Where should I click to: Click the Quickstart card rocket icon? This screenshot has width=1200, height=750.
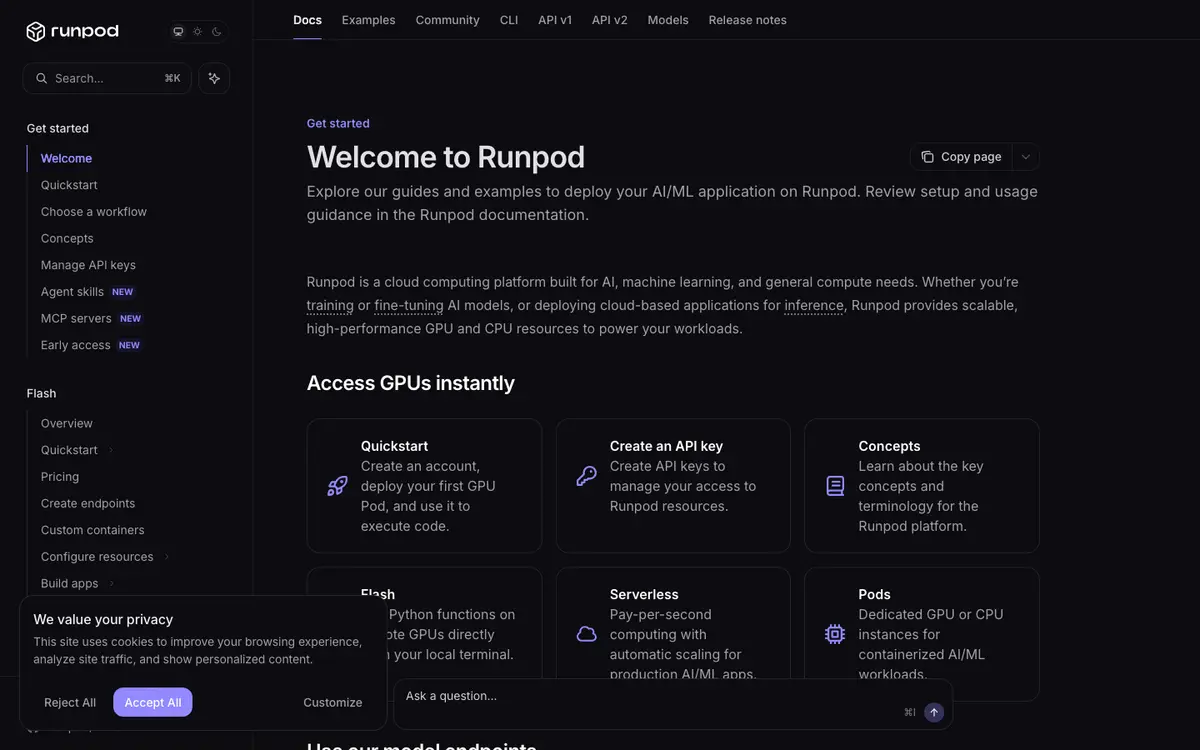(337, 486)
